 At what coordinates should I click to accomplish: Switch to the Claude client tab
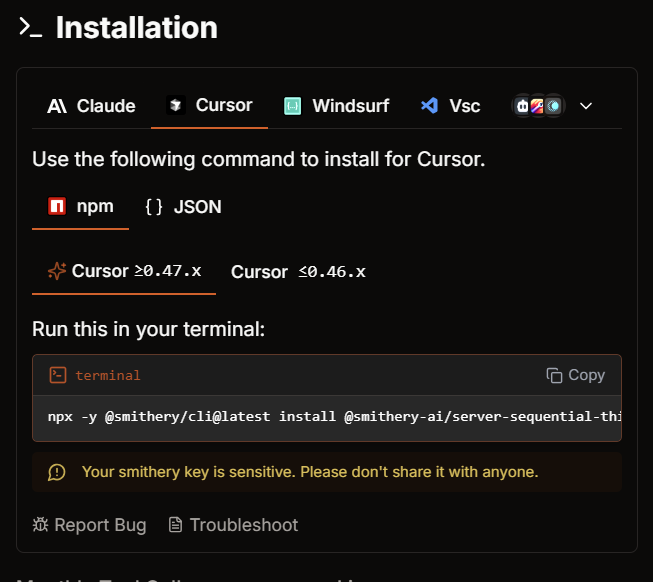[91, 106]
